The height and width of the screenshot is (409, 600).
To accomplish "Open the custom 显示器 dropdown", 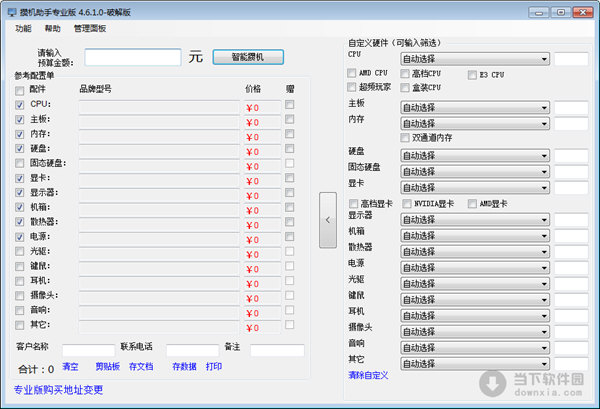I will point(475,220).
